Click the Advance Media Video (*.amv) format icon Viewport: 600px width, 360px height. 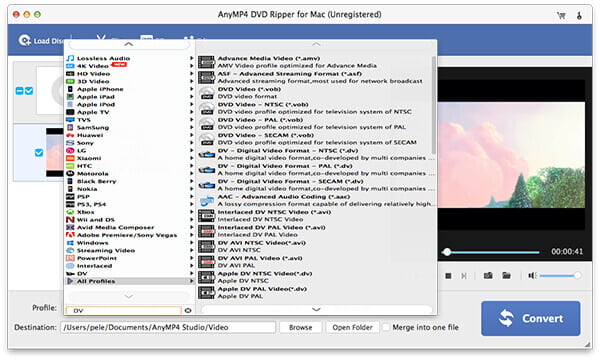coord(207,62)
